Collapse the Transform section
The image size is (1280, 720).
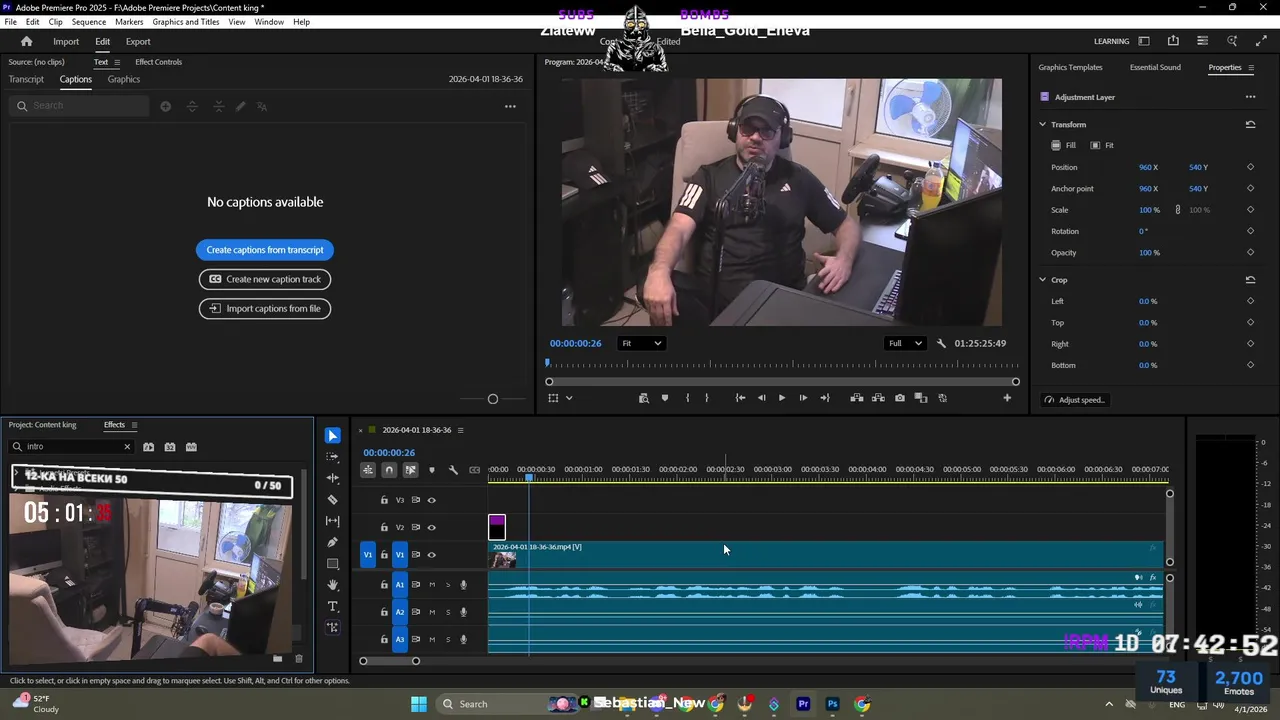(1042, 124)
